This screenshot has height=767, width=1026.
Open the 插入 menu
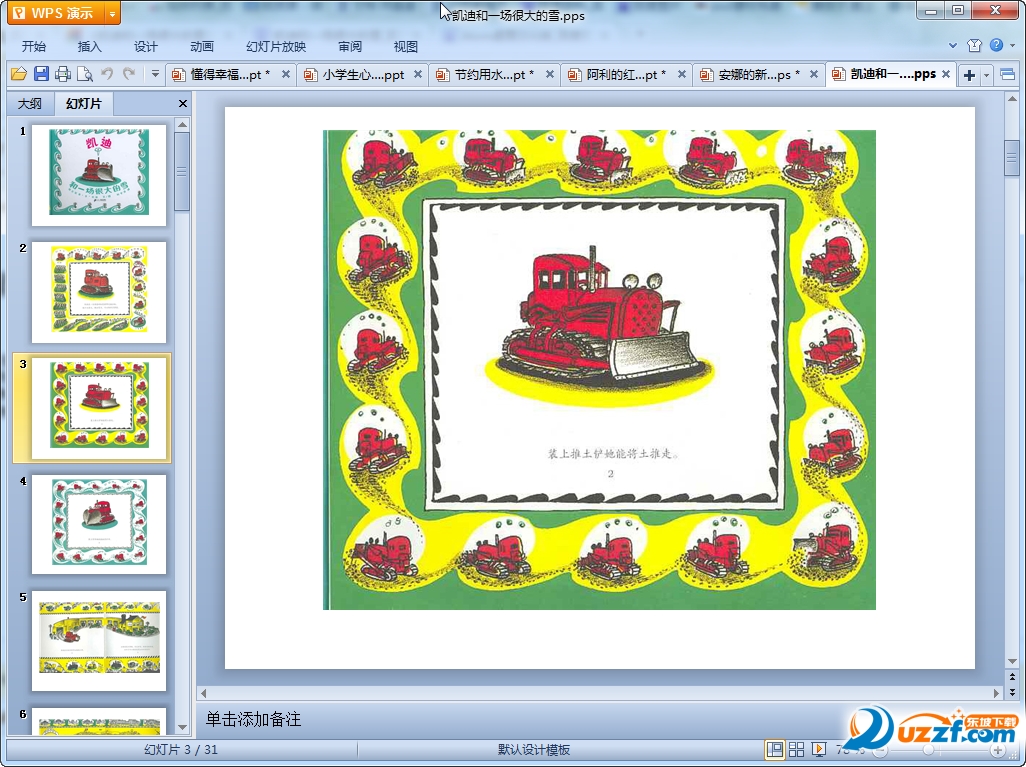pos(90,46)
